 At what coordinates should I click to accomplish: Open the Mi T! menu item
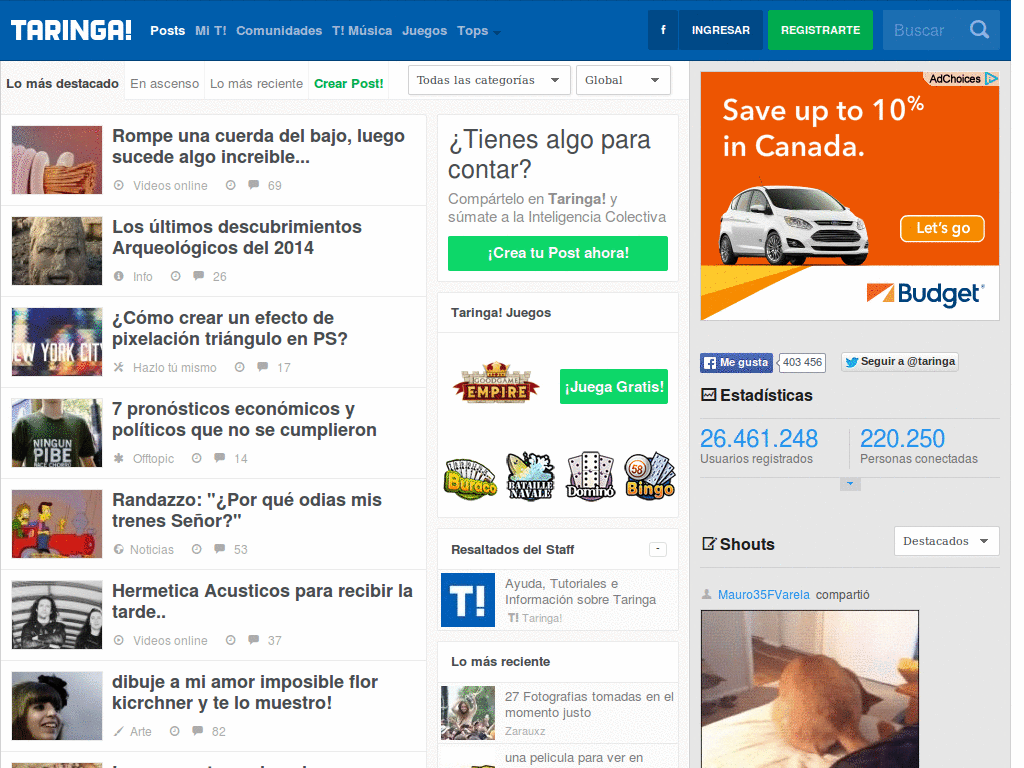(211, 31)
